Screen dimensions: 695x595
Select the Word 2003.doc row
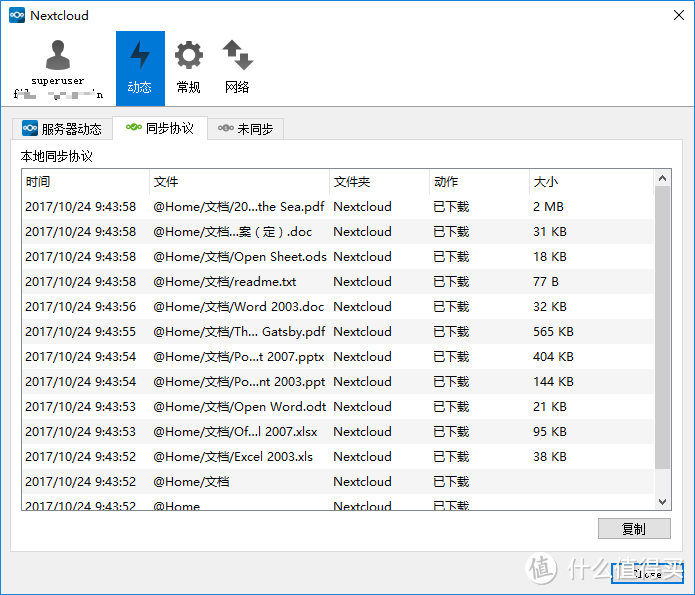point(338,306)
